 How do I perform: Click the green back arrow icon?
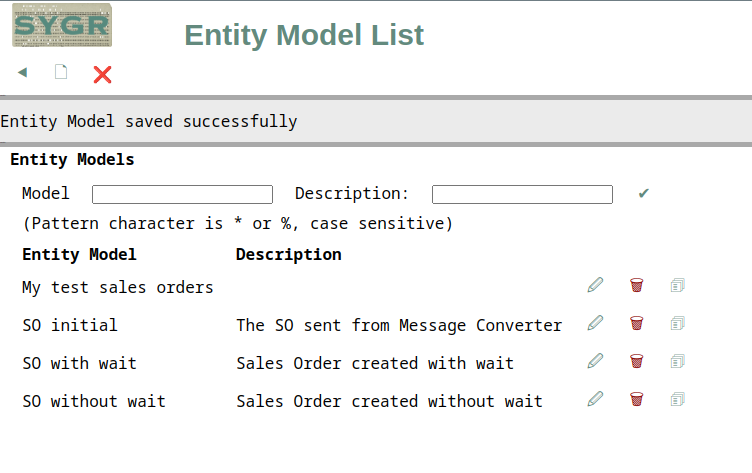coord(23,72)
